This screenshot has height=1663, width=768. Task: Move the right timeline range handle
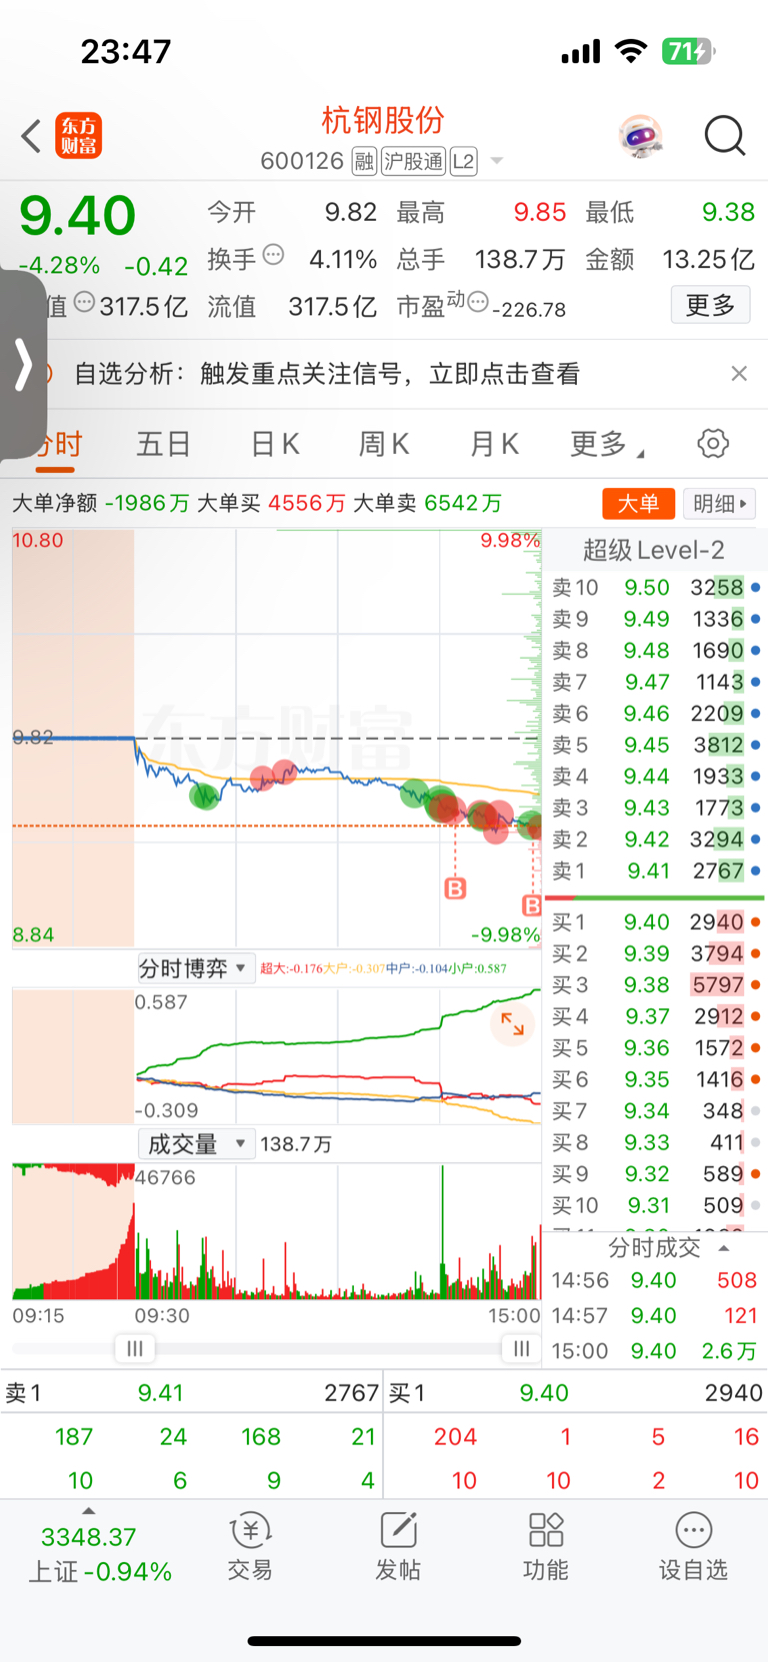pyautogui.click(x=521, y=1349)
